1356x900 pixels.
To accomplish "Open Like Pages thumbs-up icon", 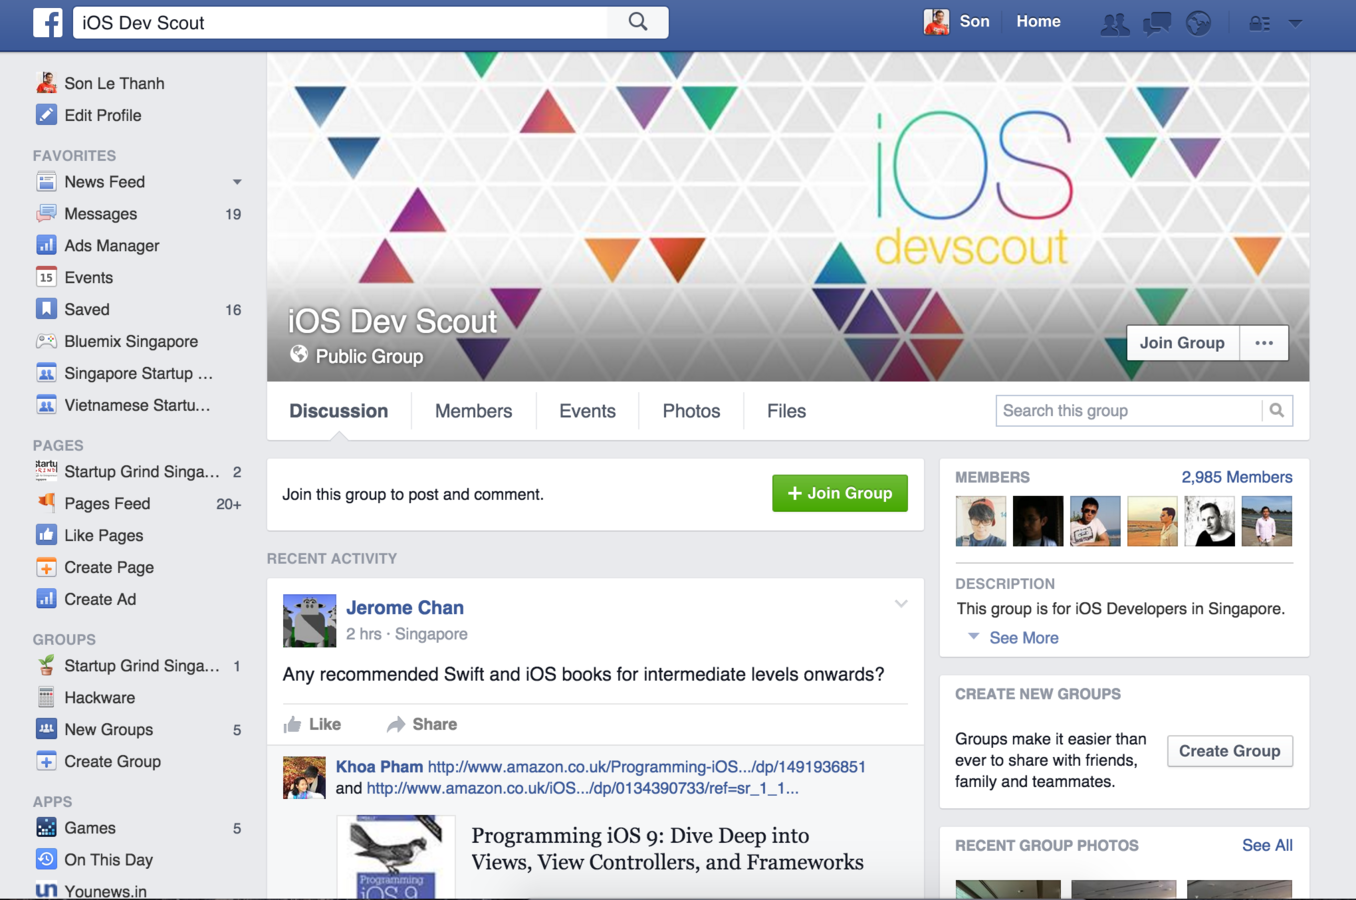I will [46, 535].
